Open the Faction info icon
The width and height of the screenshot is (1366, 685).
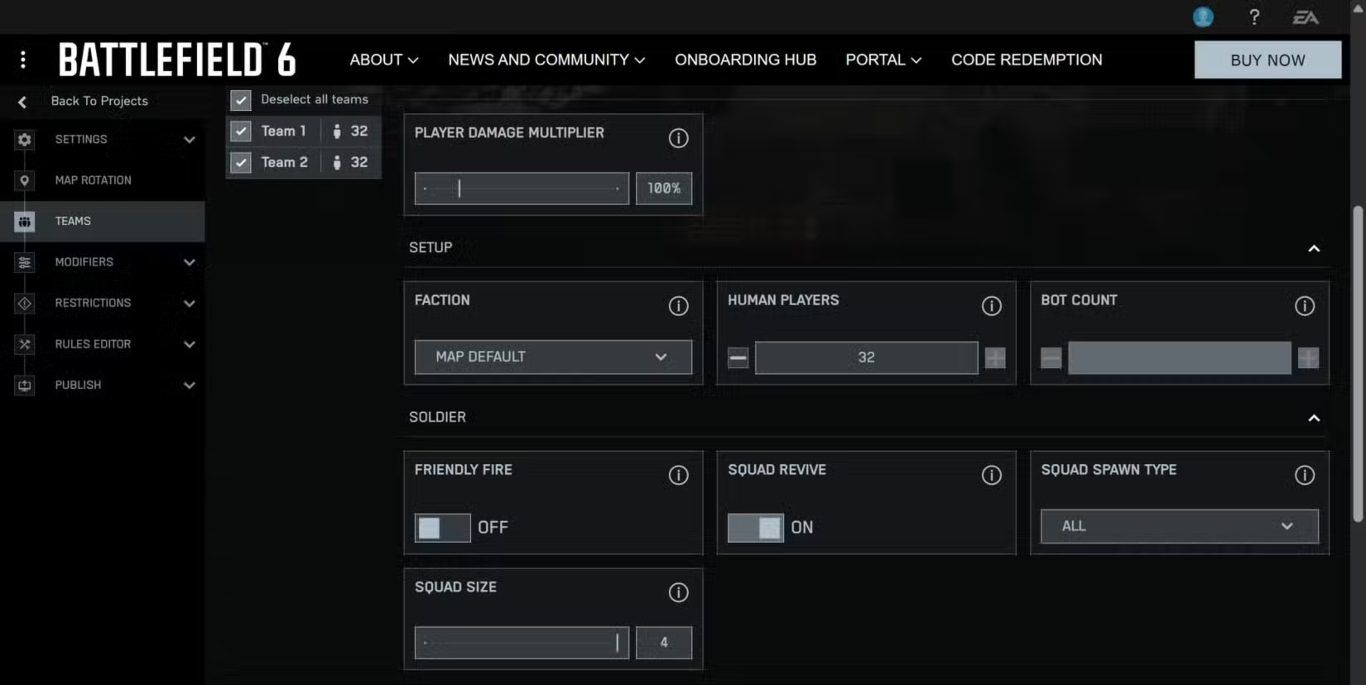pos(678,306)
